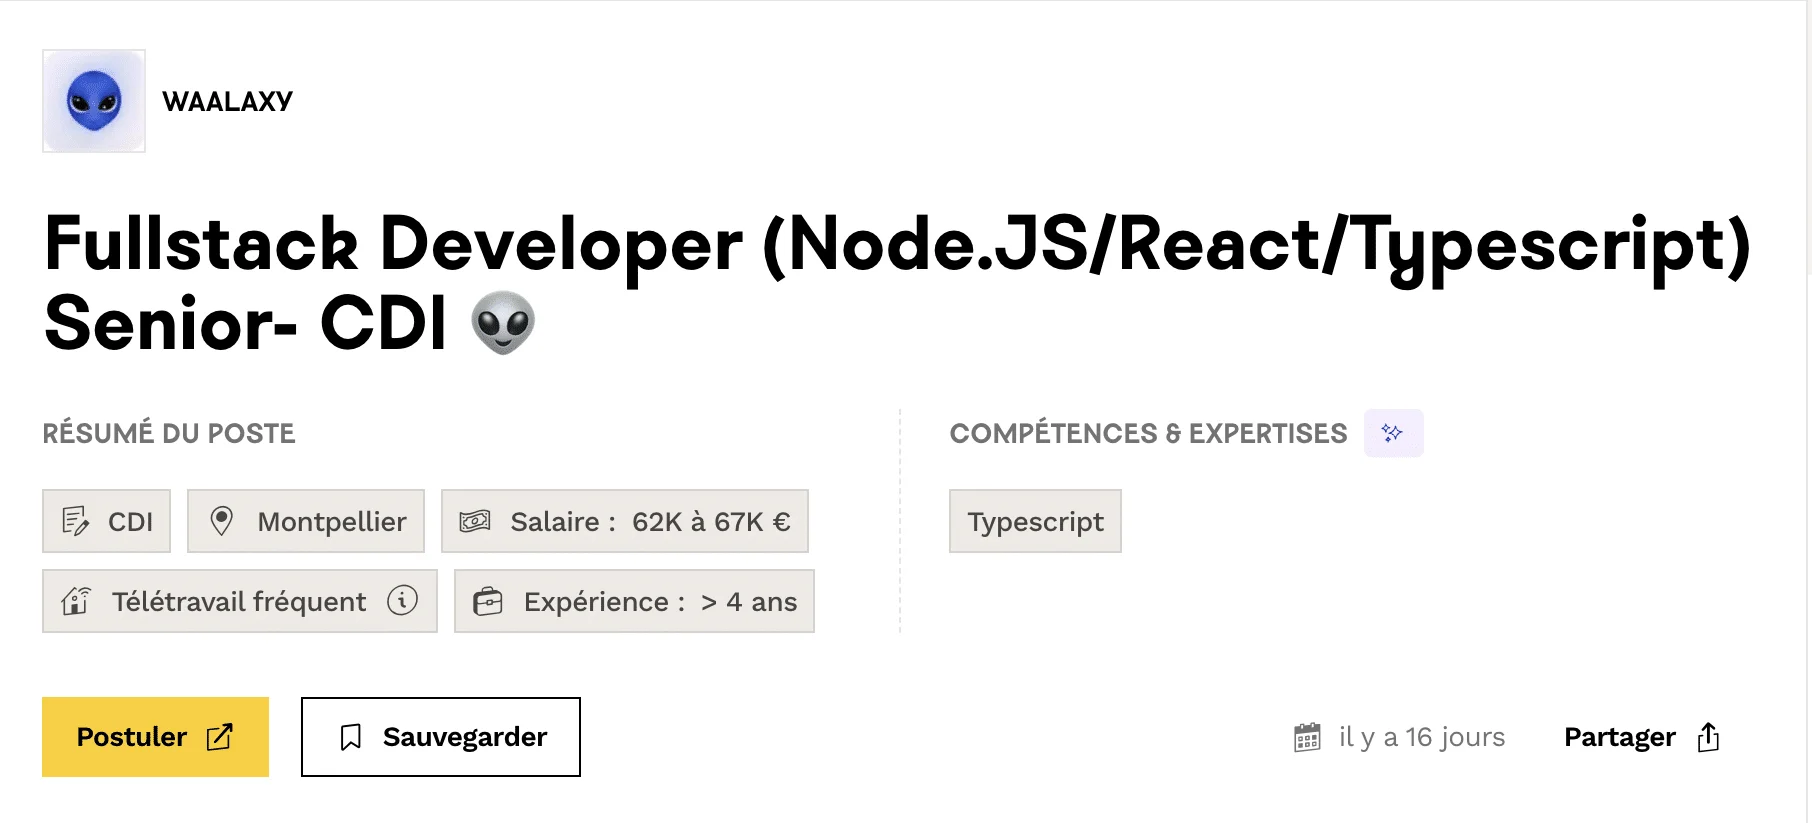Click the CDI contract type tag

pos(106,521)
